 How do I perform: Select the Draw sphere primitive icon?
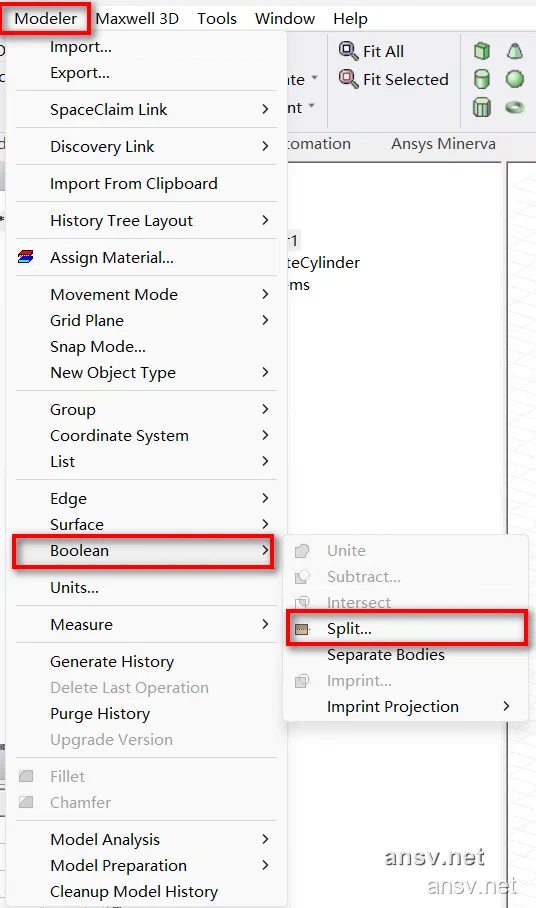(x=515, y=79)
